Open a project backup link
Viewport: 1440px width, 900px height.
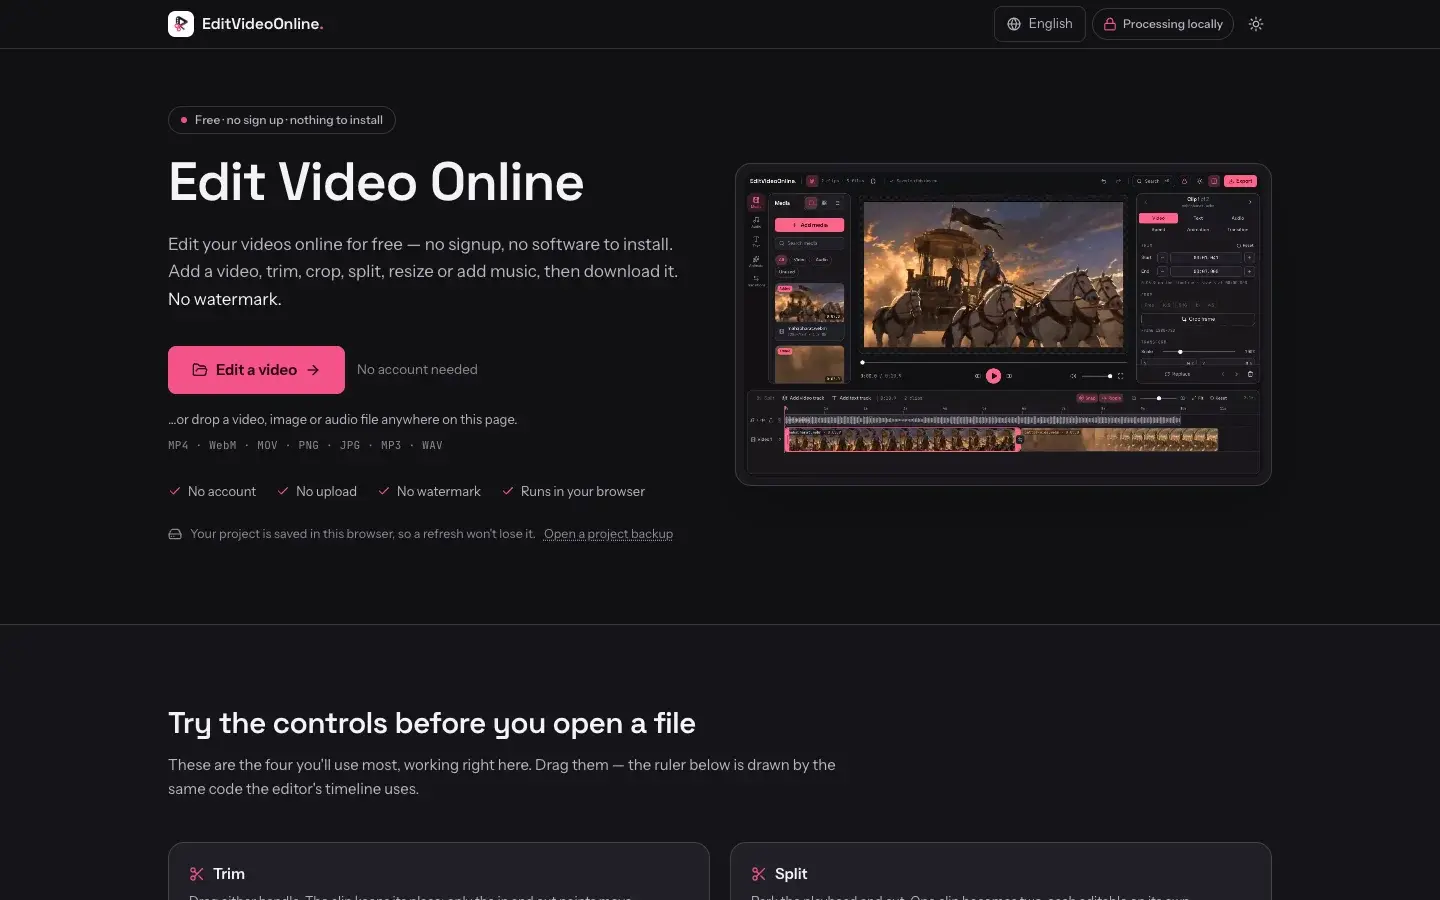pyautogui.click(x=608, y=534)
